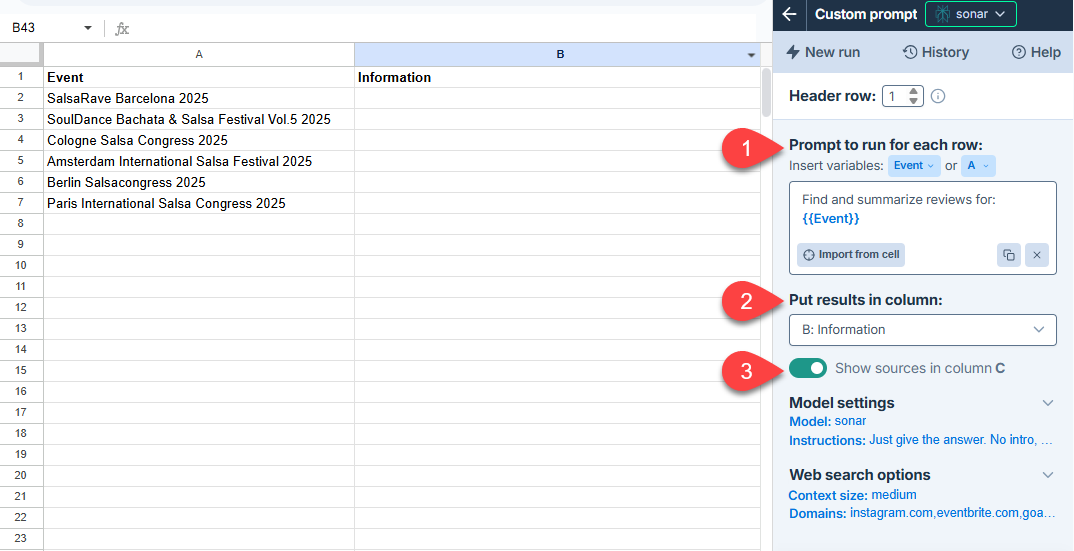Click the back arrow in the sidebar header

tap(790, 14)
